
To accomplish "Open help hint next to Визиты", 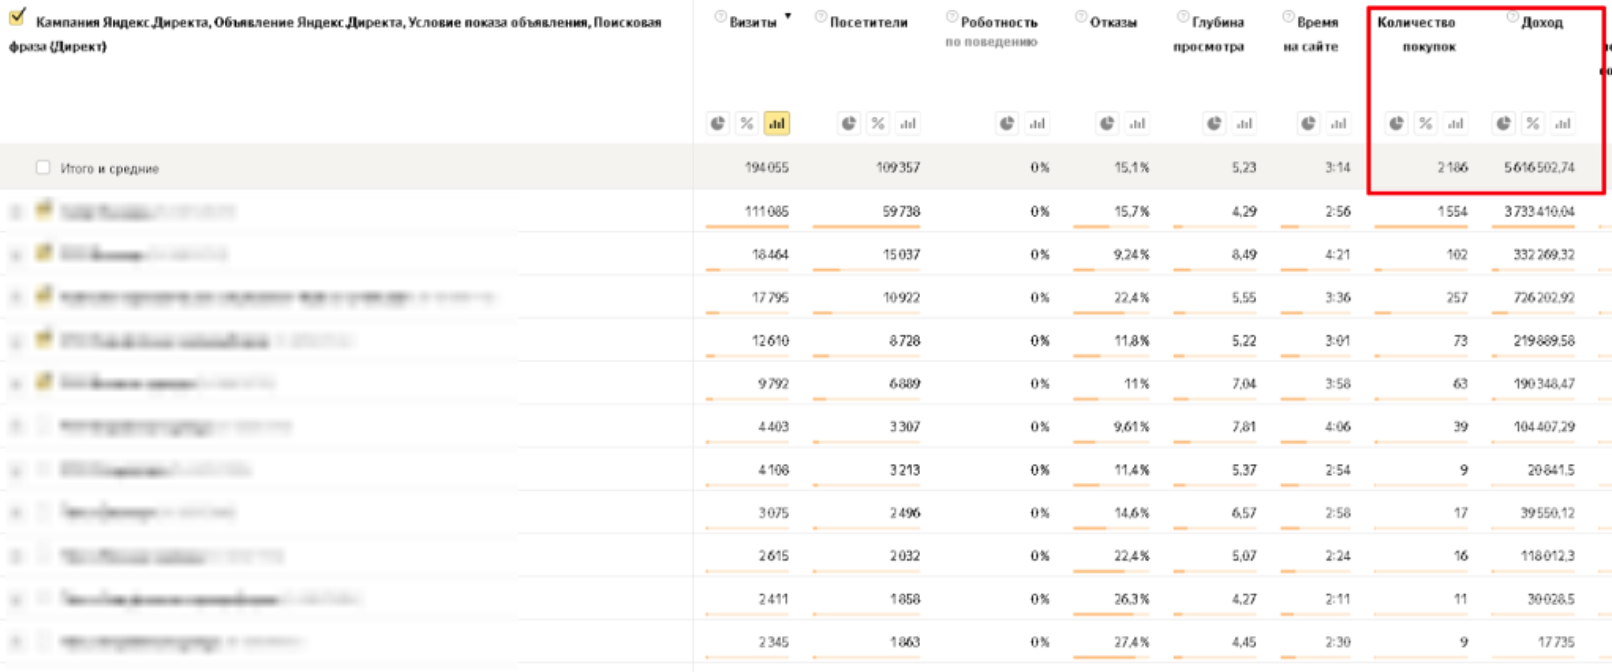I will (720, 17).
